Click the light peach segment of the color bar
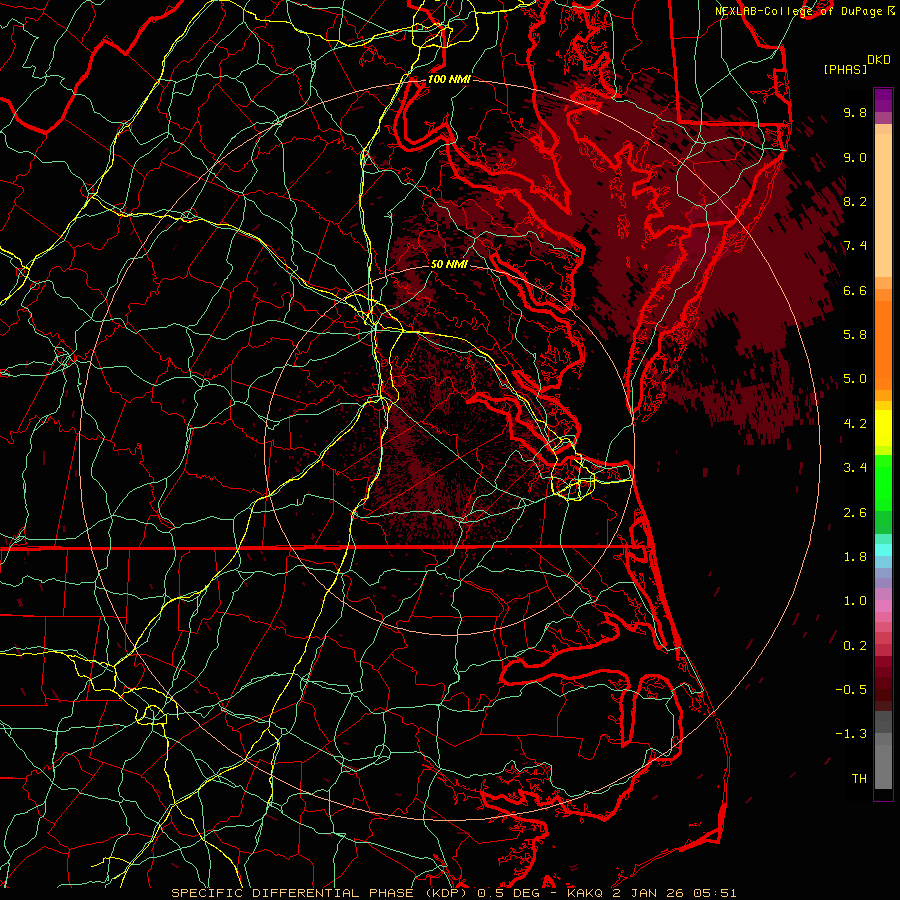The height and width of the screenshot is (900, 900). (x=883, y=205)
